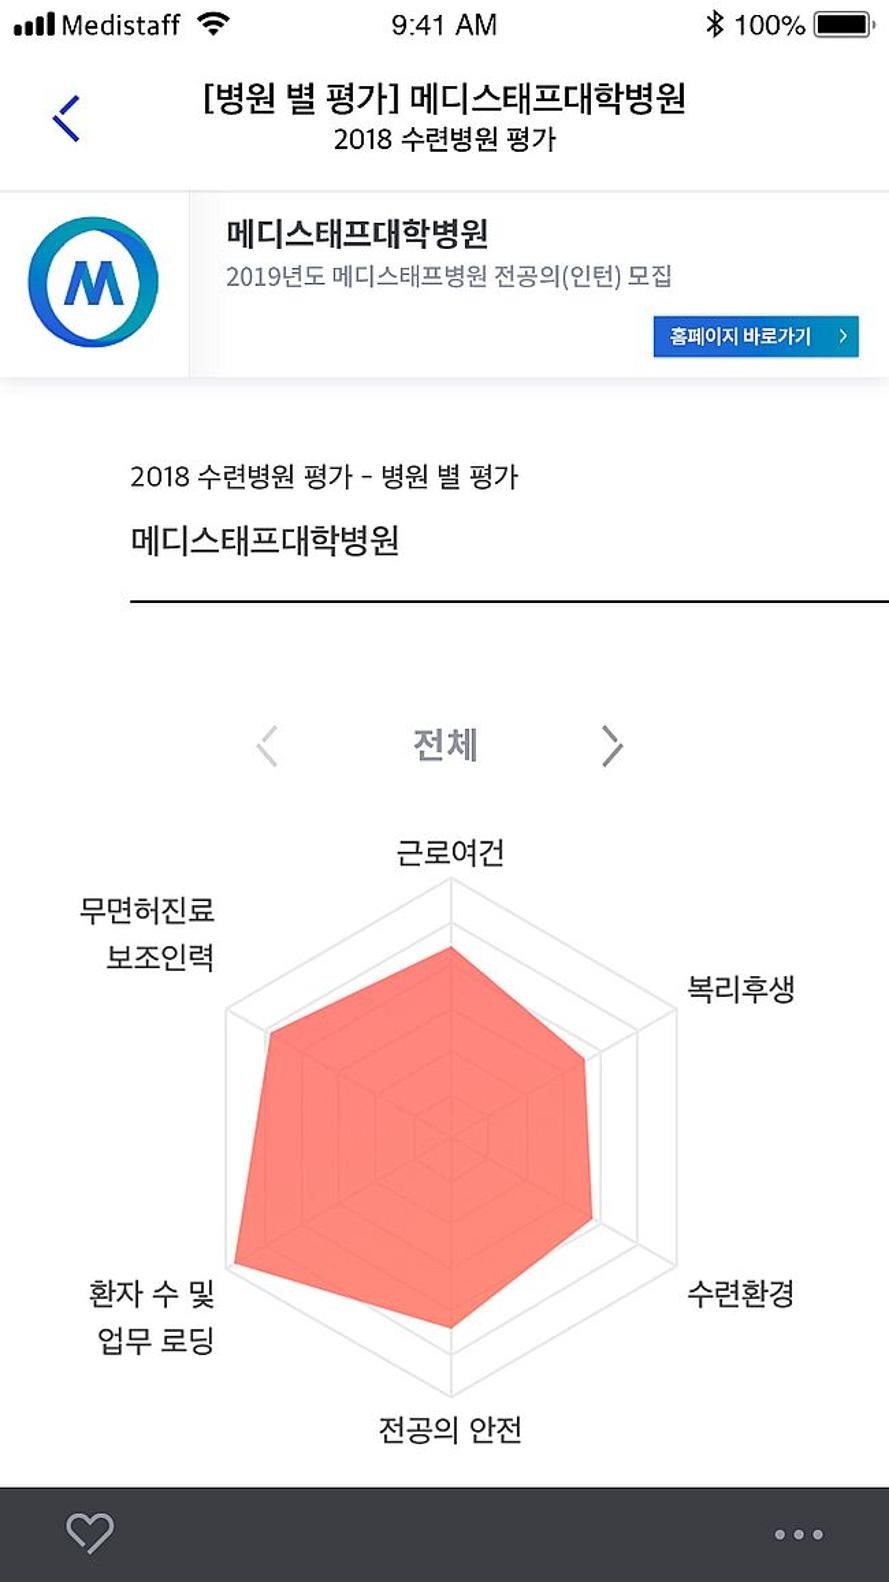Image resolution: width=889 pixels, height=1582 pixels.
Task: Tap the battery status icon
Action: point(844,24)
